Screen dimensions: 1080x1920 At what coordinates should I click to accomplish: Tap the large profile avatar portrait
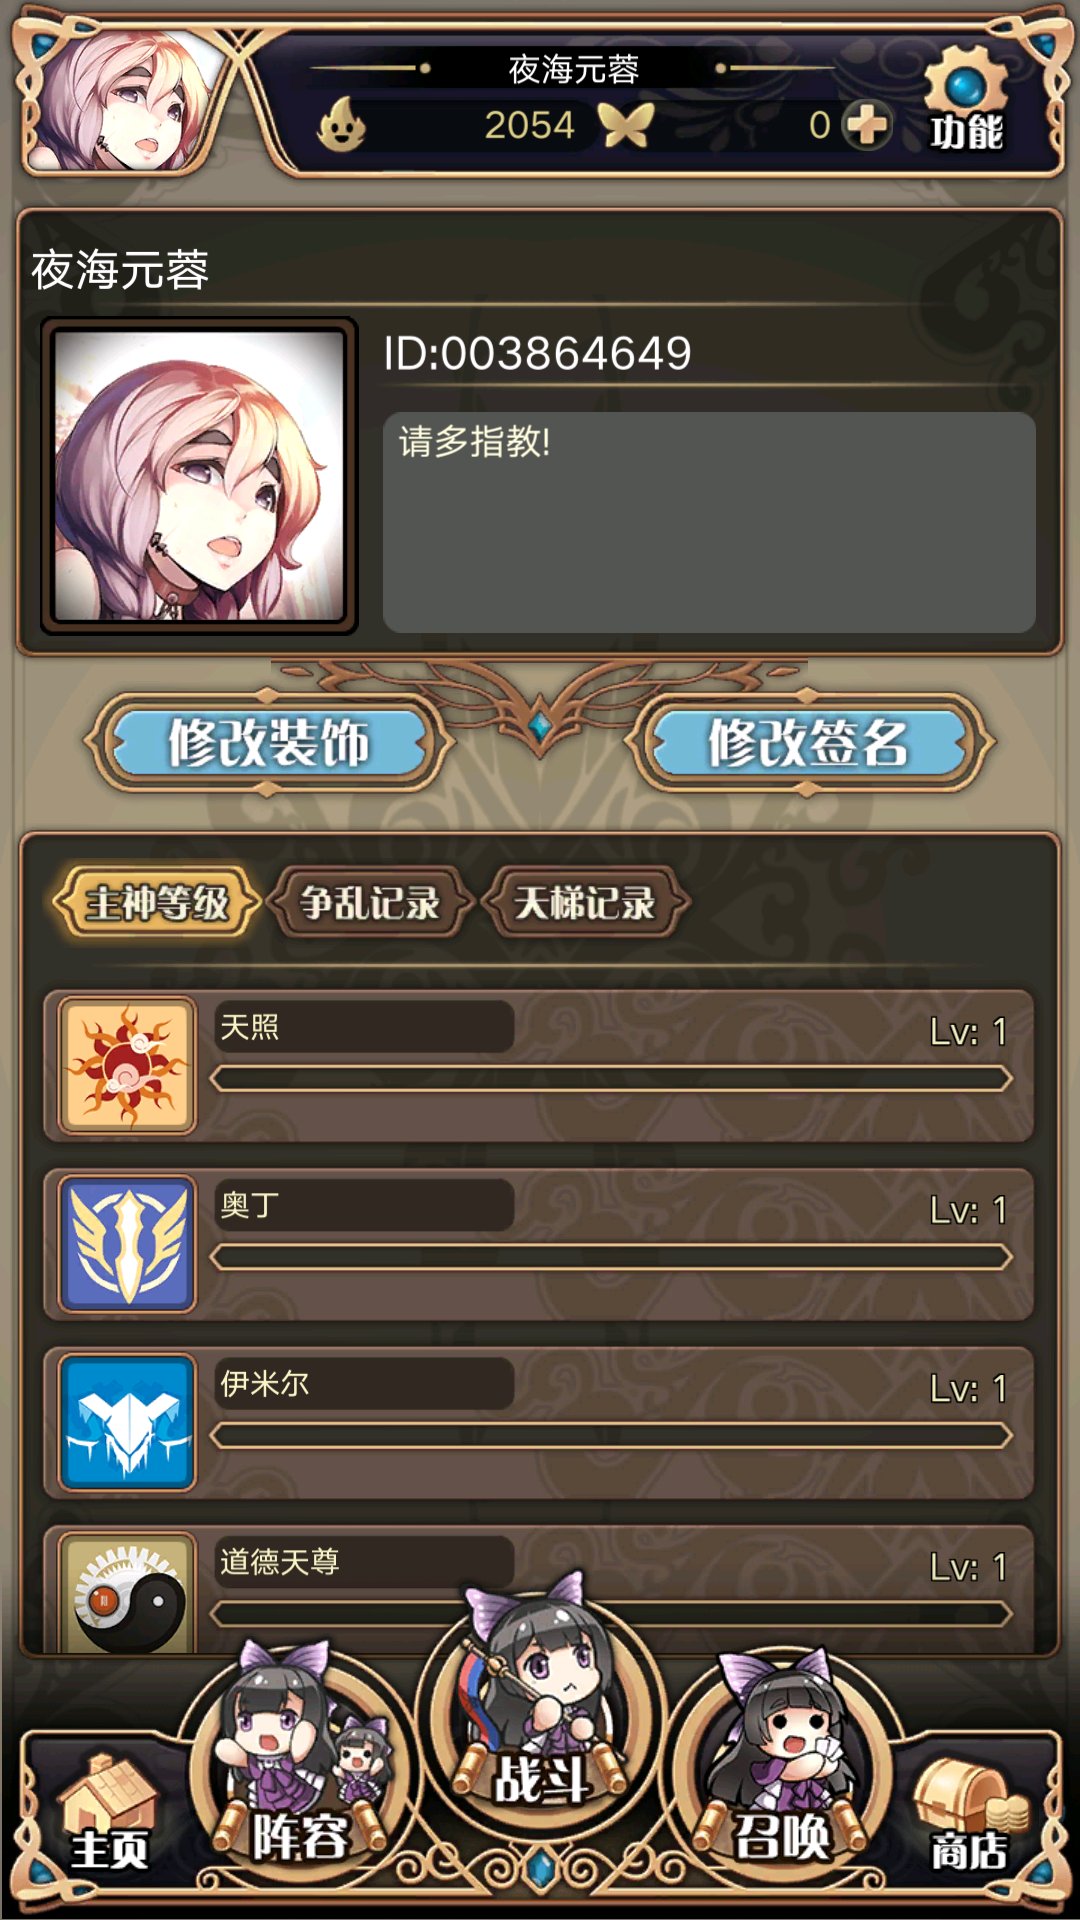coord(199,476)
